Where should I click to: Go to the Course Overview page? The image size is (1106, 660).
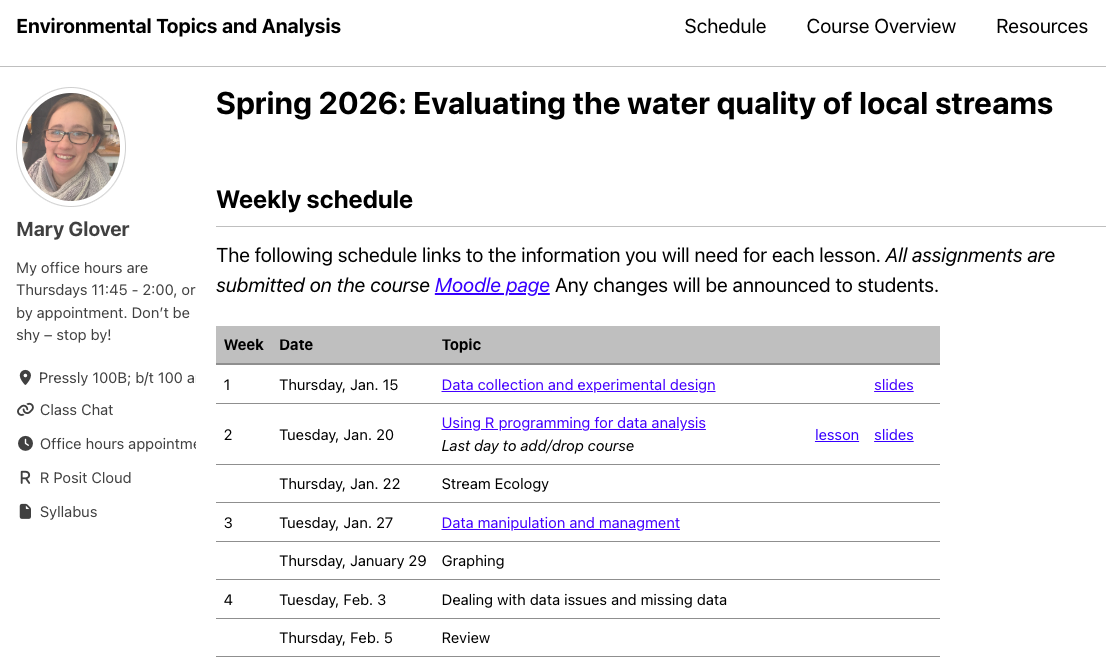[x=881, y=27]
